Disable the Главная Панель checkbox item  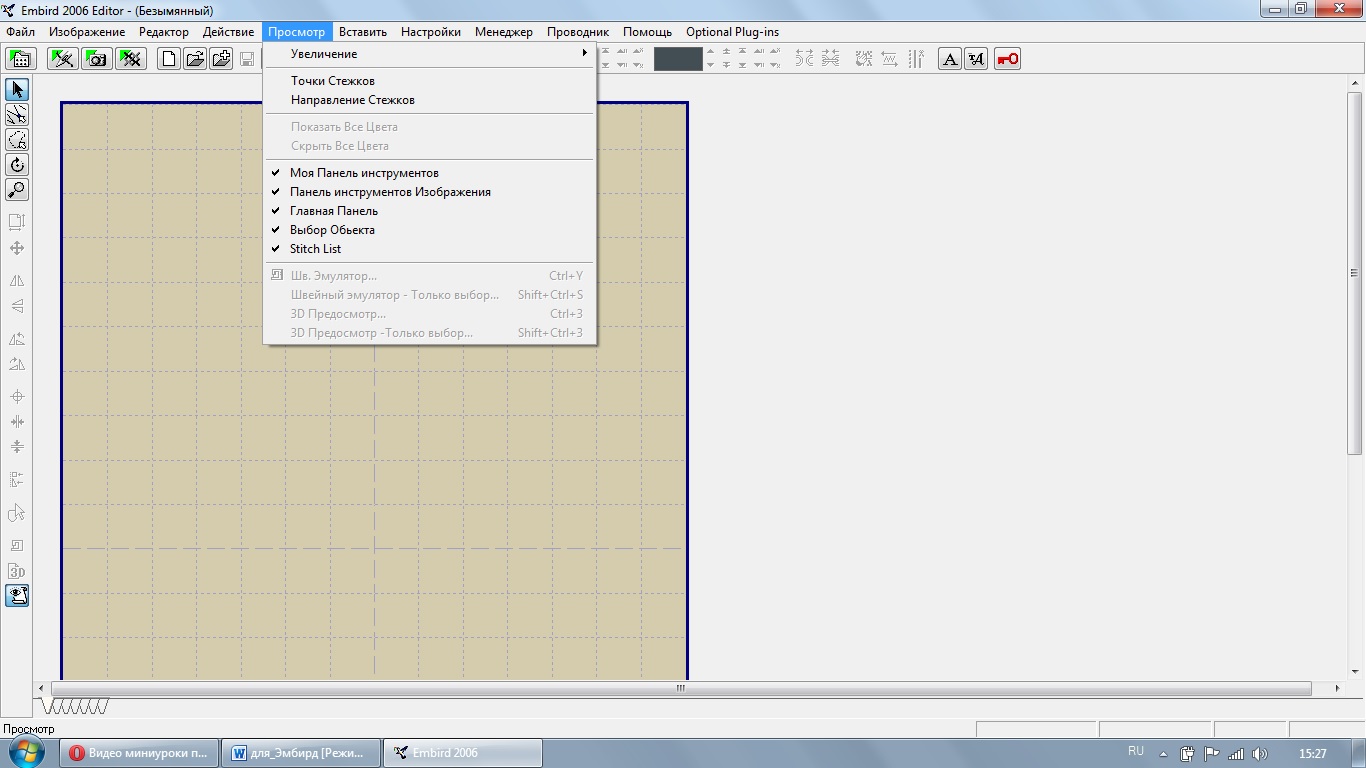[334, 211]
